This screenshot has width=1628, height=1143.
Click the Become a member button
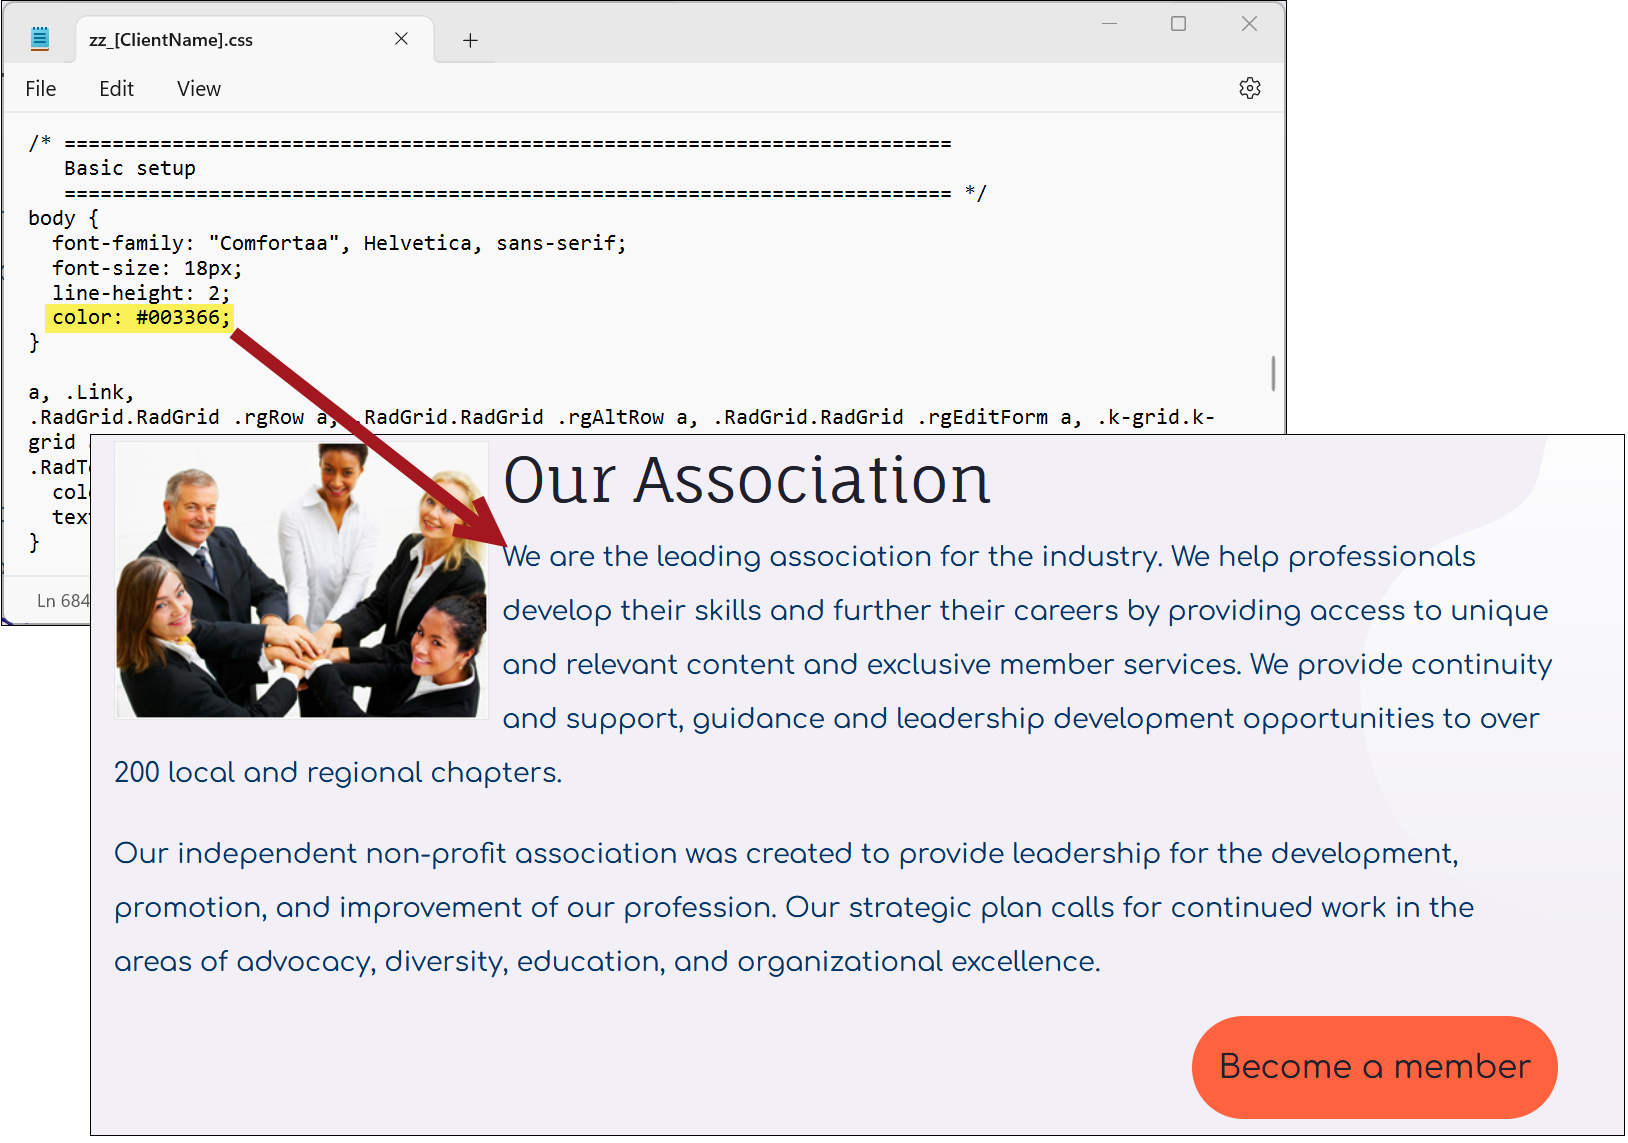(x=1374, y=1067)
